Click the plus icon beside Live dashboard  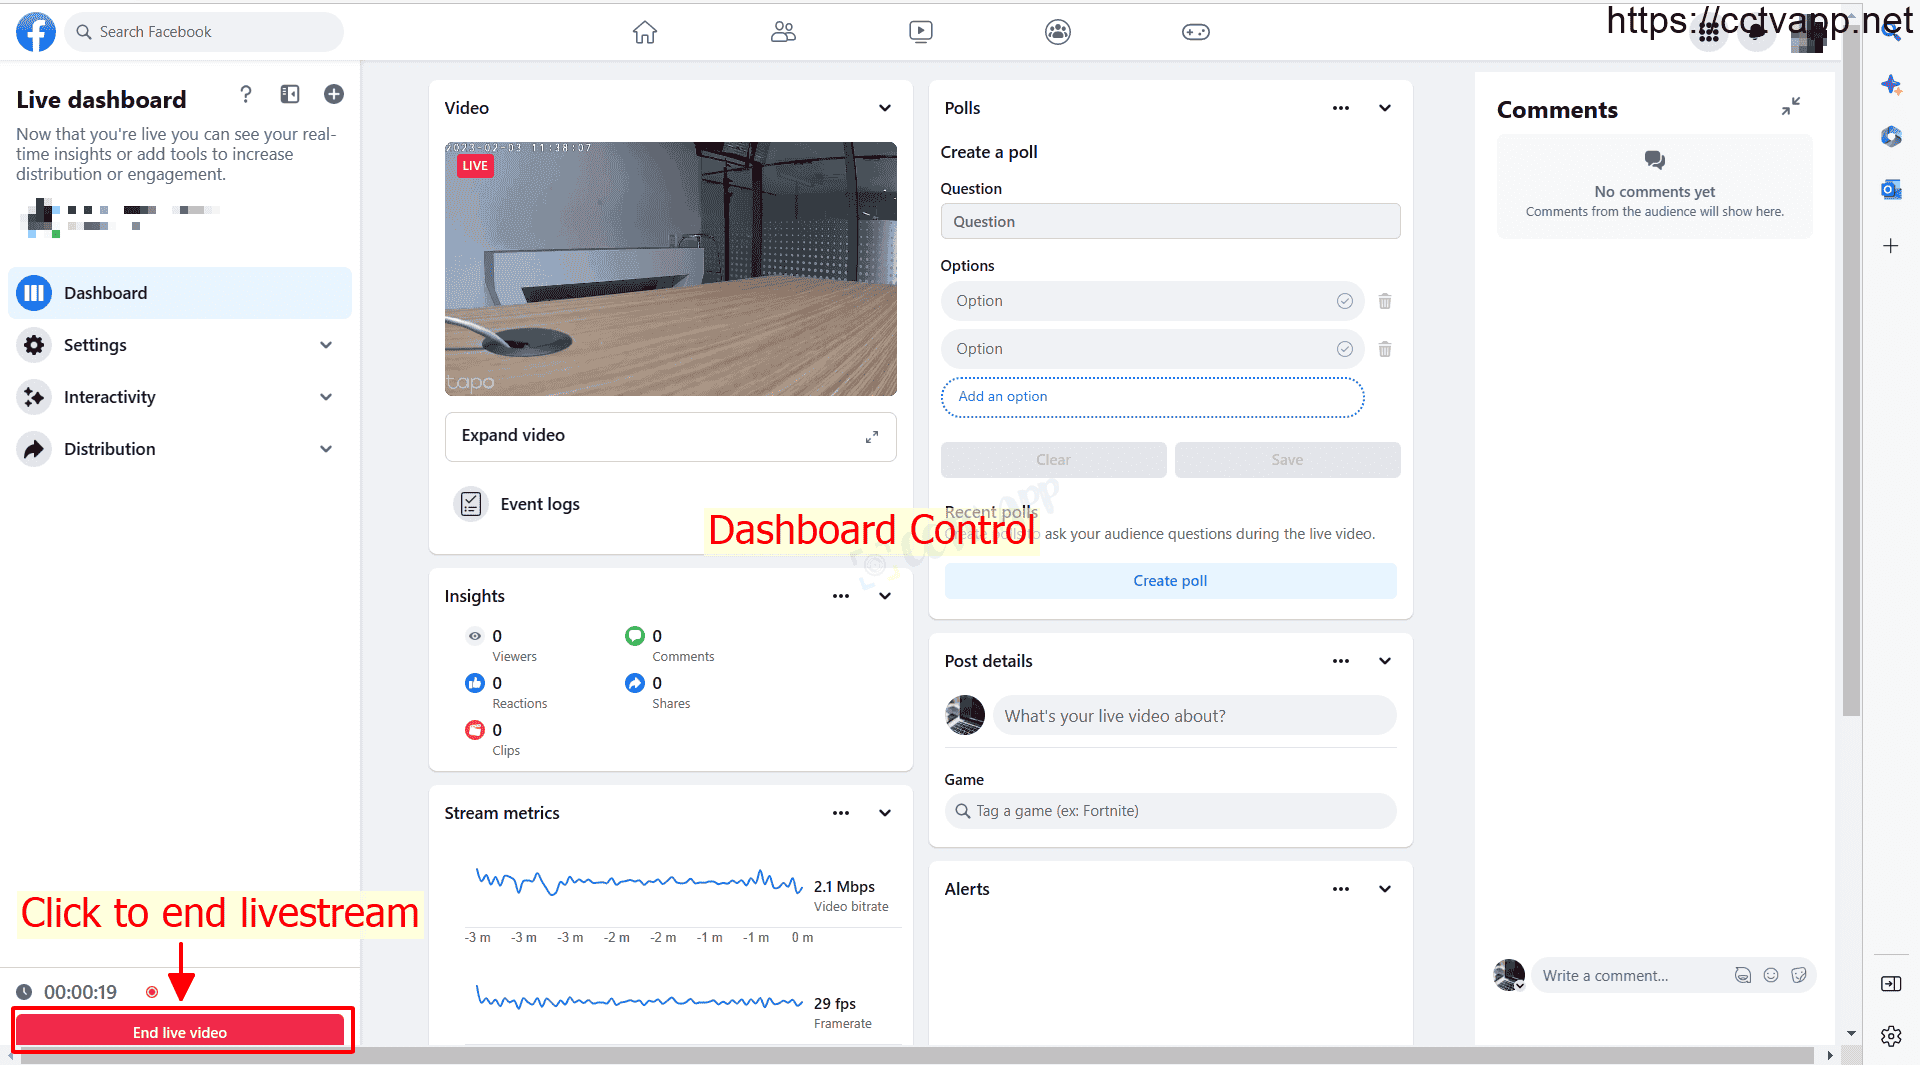(334, 94)
